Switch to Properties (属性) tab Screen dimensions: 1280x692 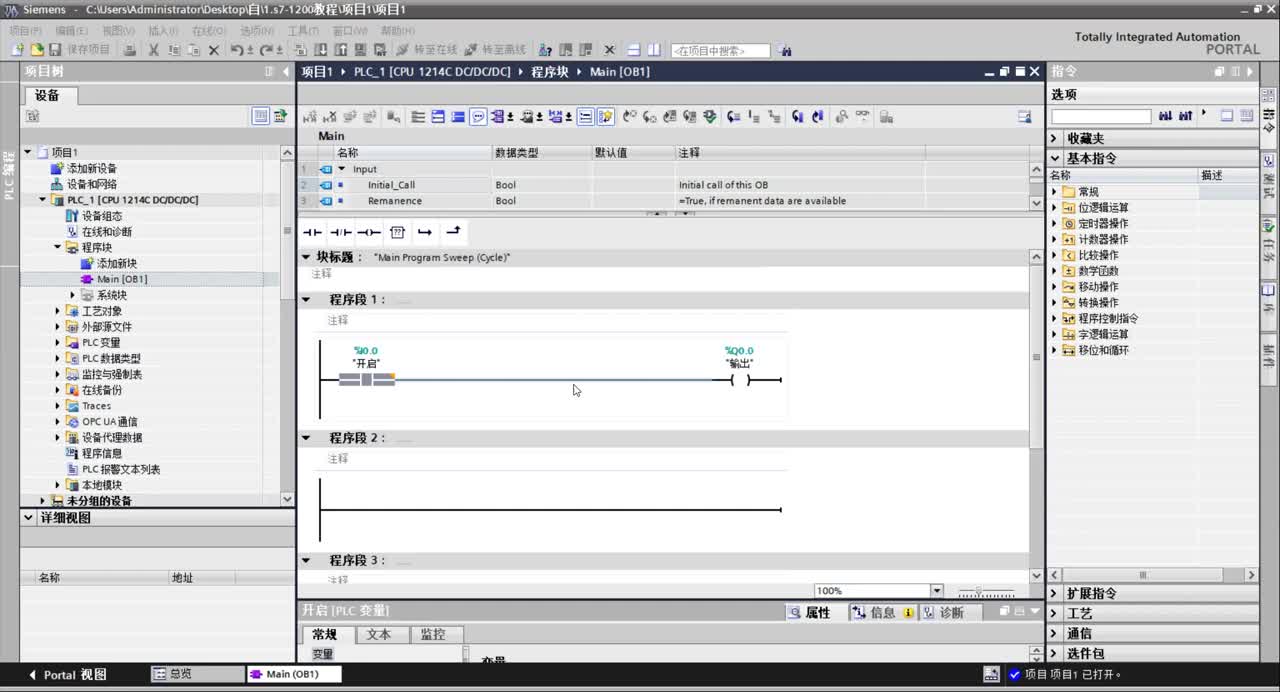click(811, 613)
